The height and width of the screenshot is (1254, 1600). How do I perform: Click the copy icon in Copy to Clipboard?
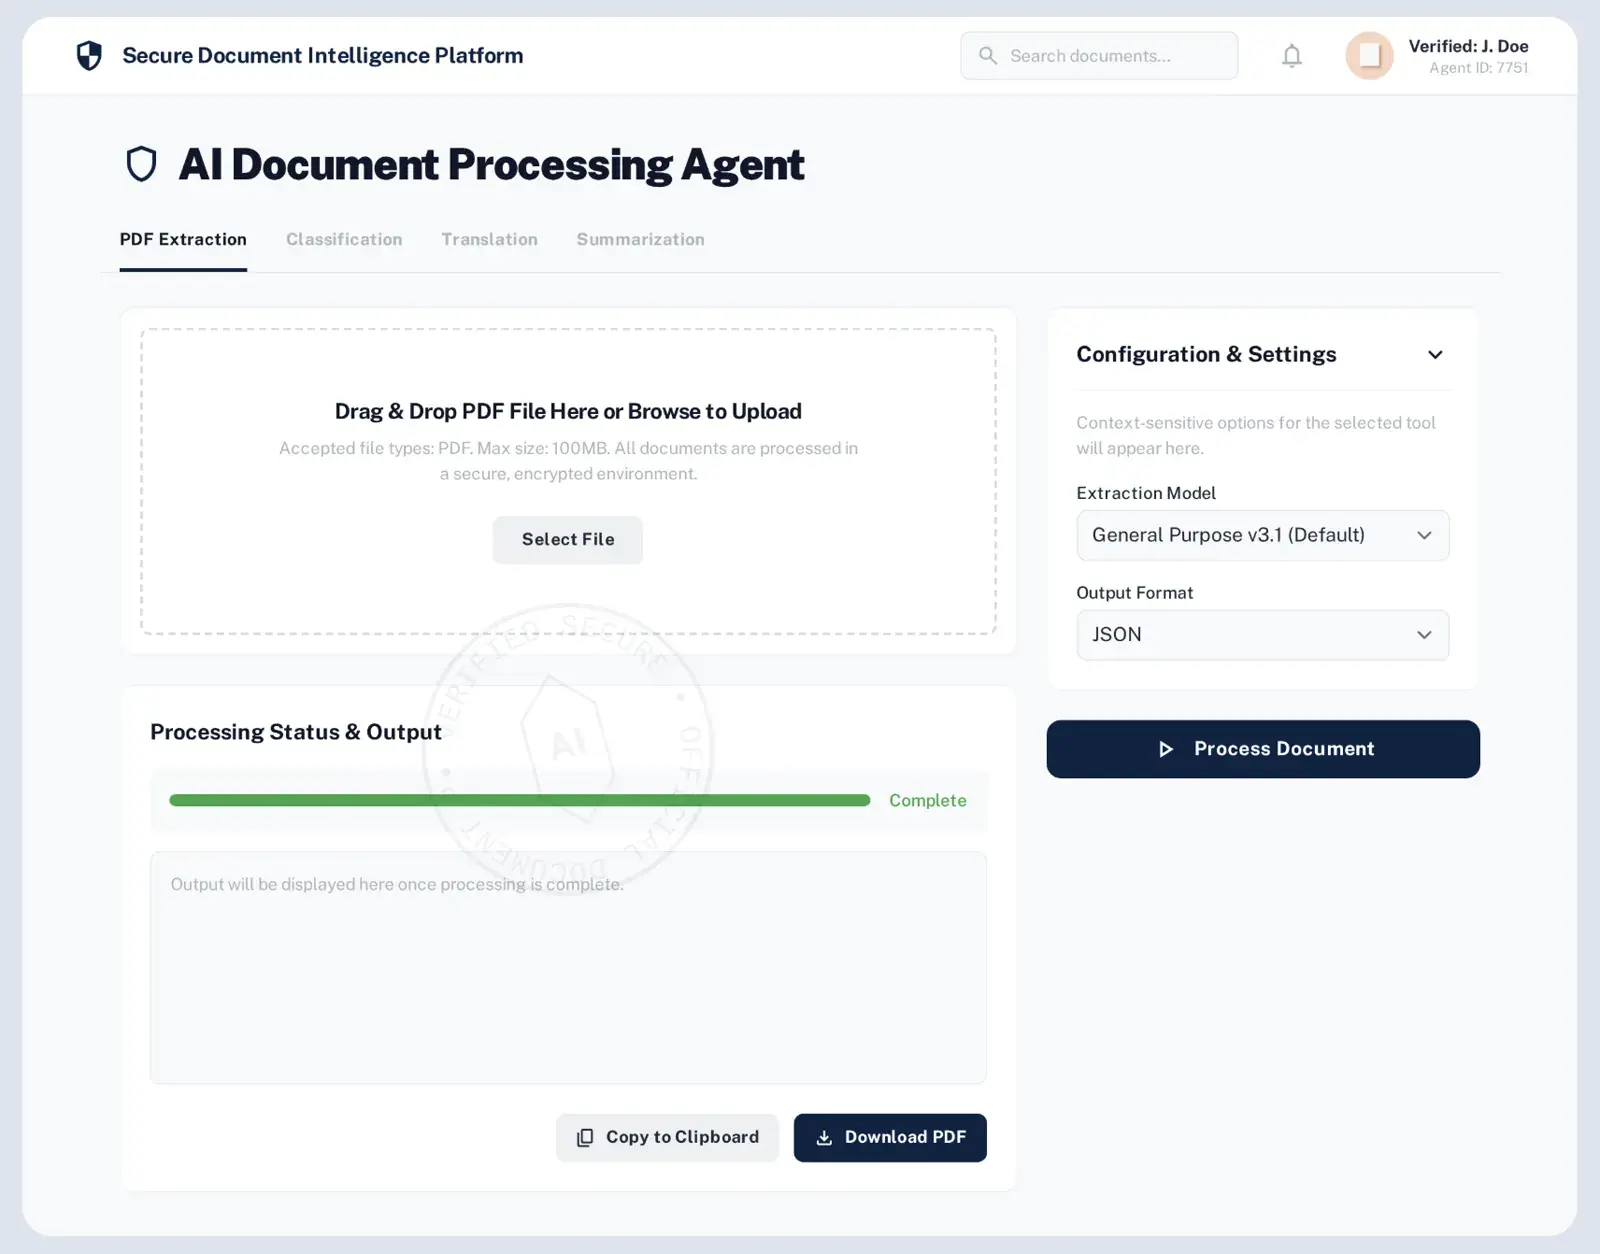click(585, 1138)
